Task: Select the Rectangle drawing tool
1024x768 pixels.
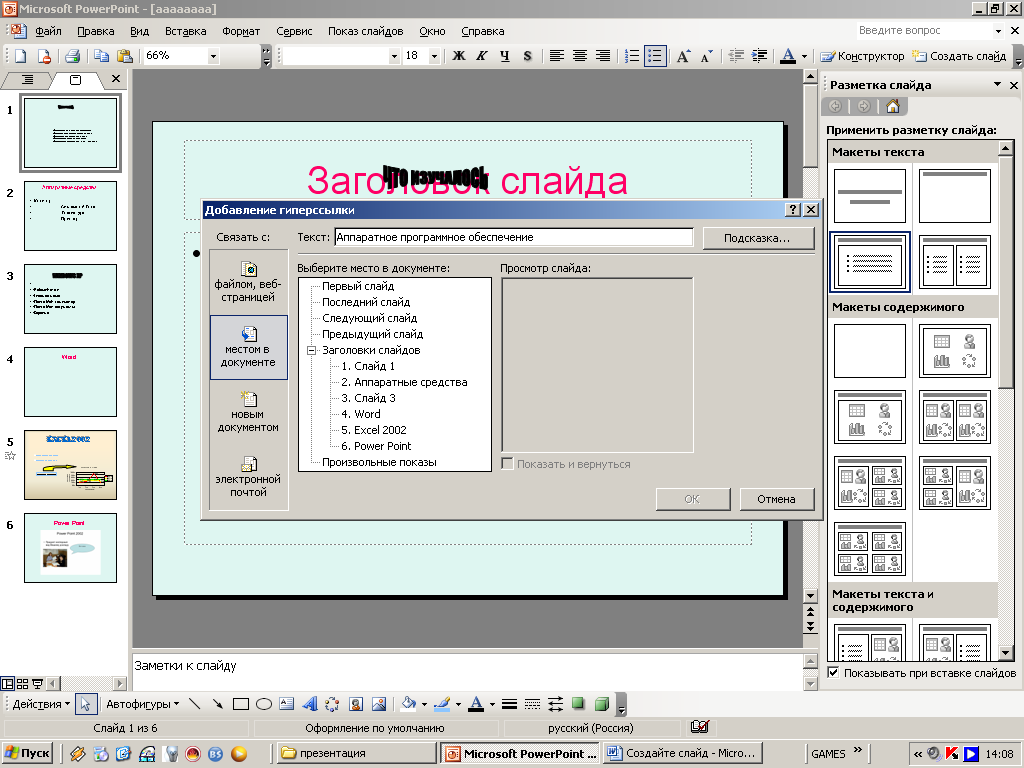Action: pyautogui.click(x=241, y=704)
